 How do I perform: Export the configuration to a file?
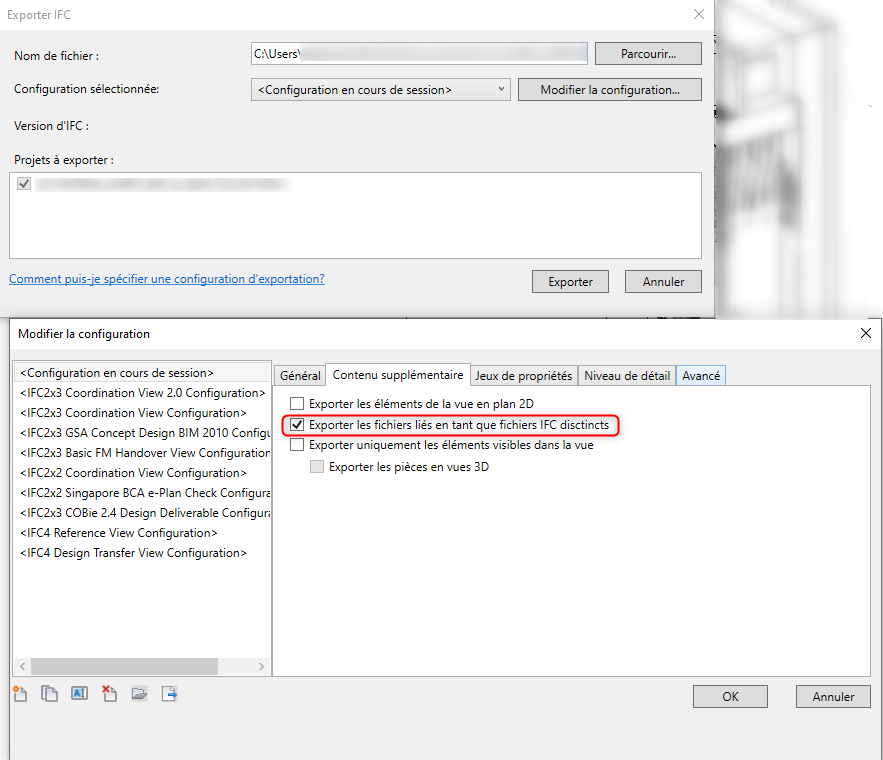tap(169, 693)
